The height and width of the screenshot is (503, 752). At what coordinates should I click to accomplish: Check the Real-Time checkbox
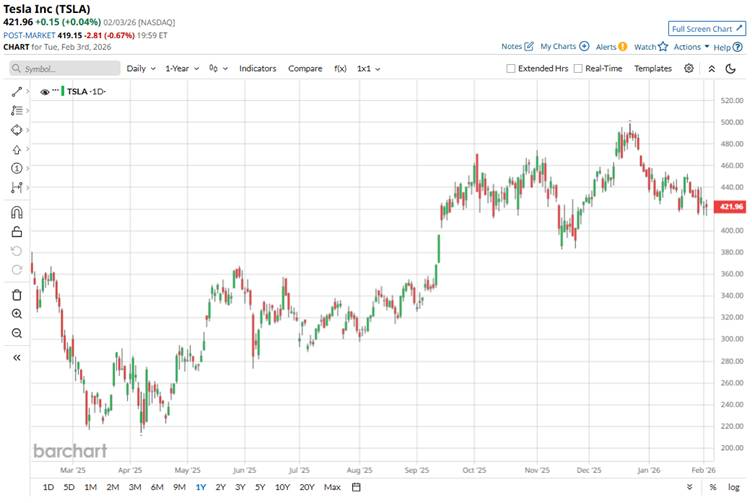[x=578, y=69]
